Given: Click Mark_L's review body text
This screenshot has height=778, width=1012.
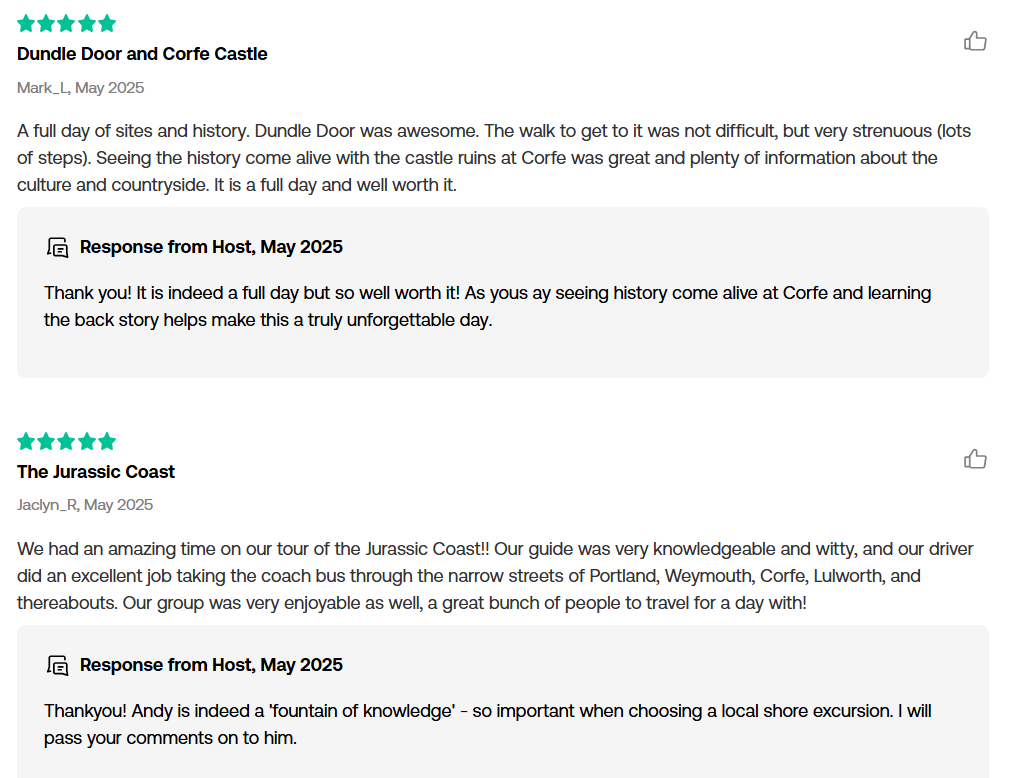Looking at the screenshot, I should tap(494, 158).
